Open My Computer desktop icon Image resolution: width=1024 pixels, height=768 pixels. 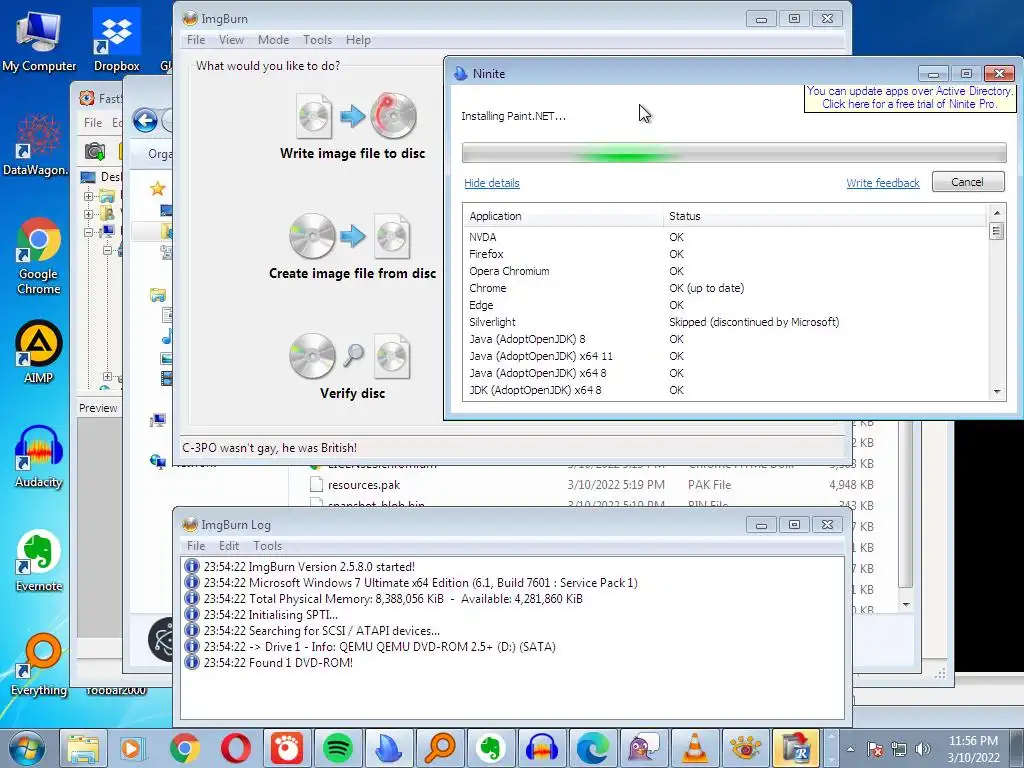tap(39, 40)
